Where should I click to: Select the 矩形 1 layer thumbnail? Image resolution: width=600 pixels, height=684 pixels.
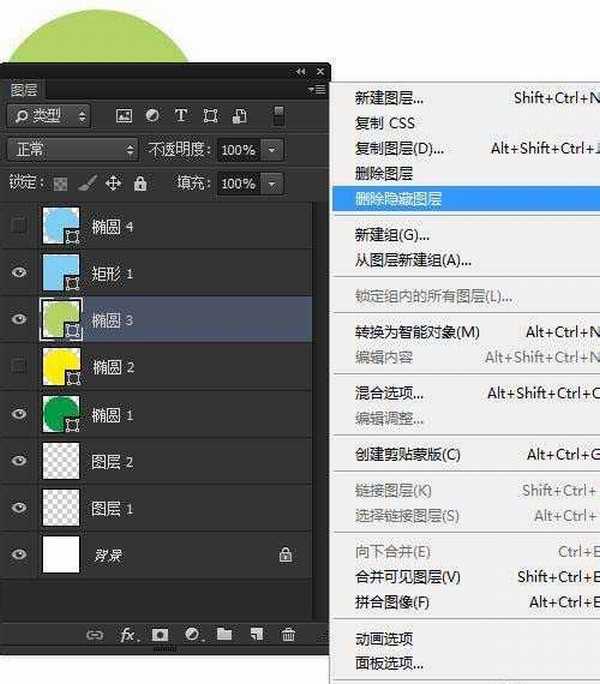[61, 272]
